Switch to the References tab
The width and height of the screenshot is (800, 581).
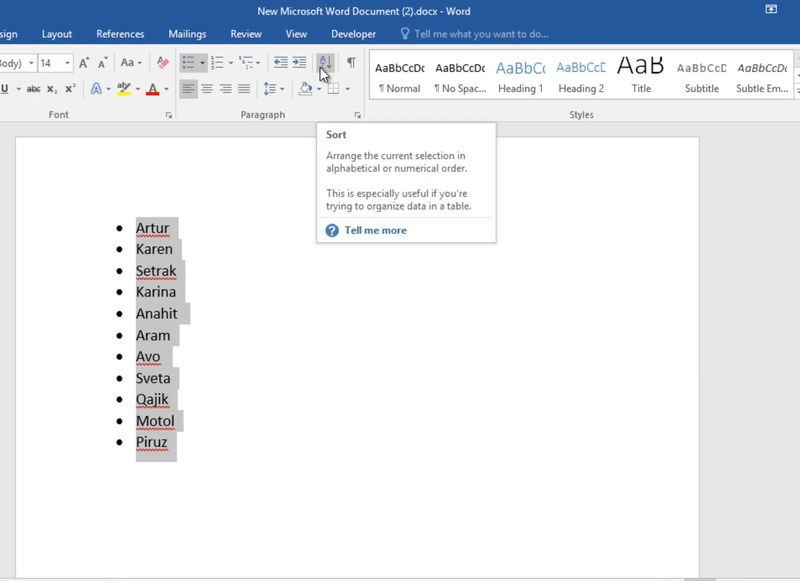pos(120,34)
